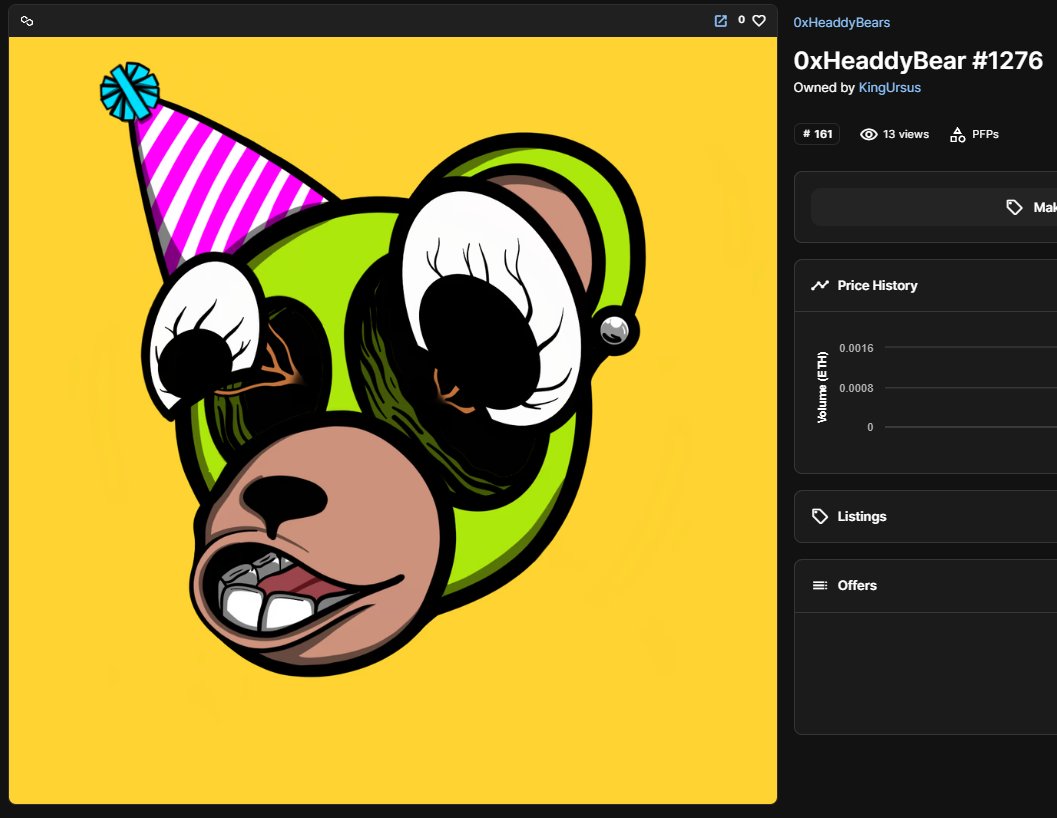The height and width of the screenshot is (818, 1057).
Task: Click the Price History chart icon
Action: (820, 285)
